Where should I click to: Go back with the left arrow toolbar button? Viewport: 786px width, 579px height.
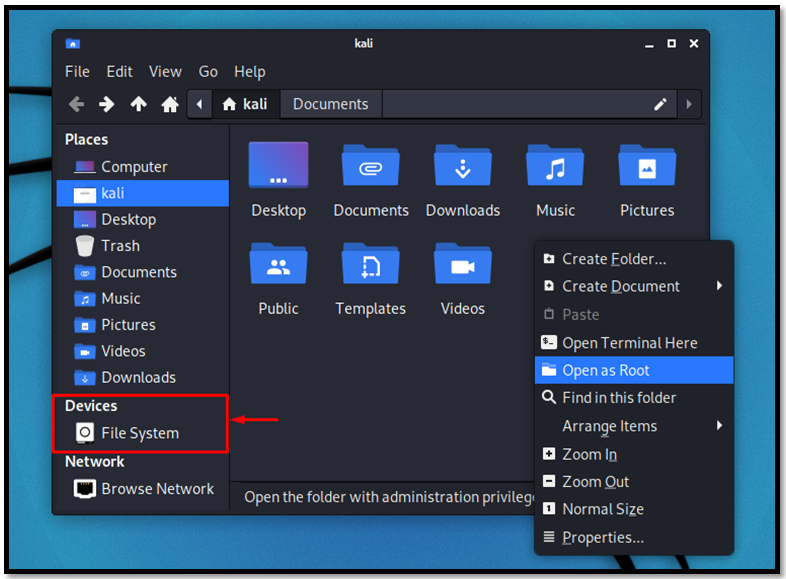[x=77, y=104]
